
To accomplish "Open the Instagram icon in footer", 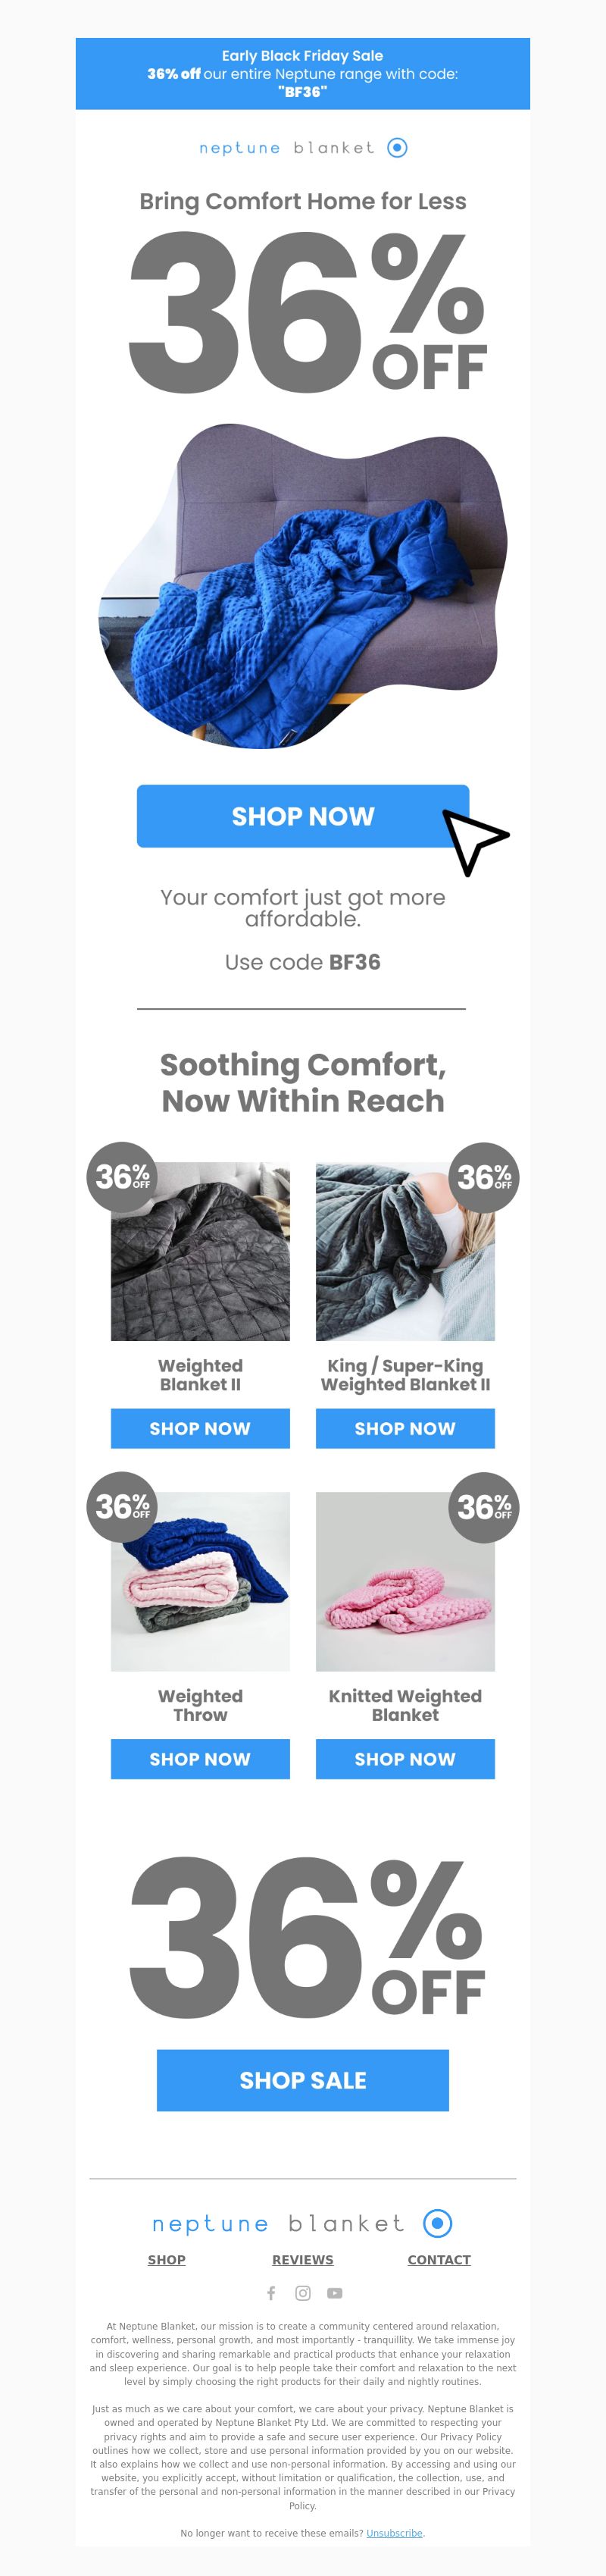I will 303,2293.
